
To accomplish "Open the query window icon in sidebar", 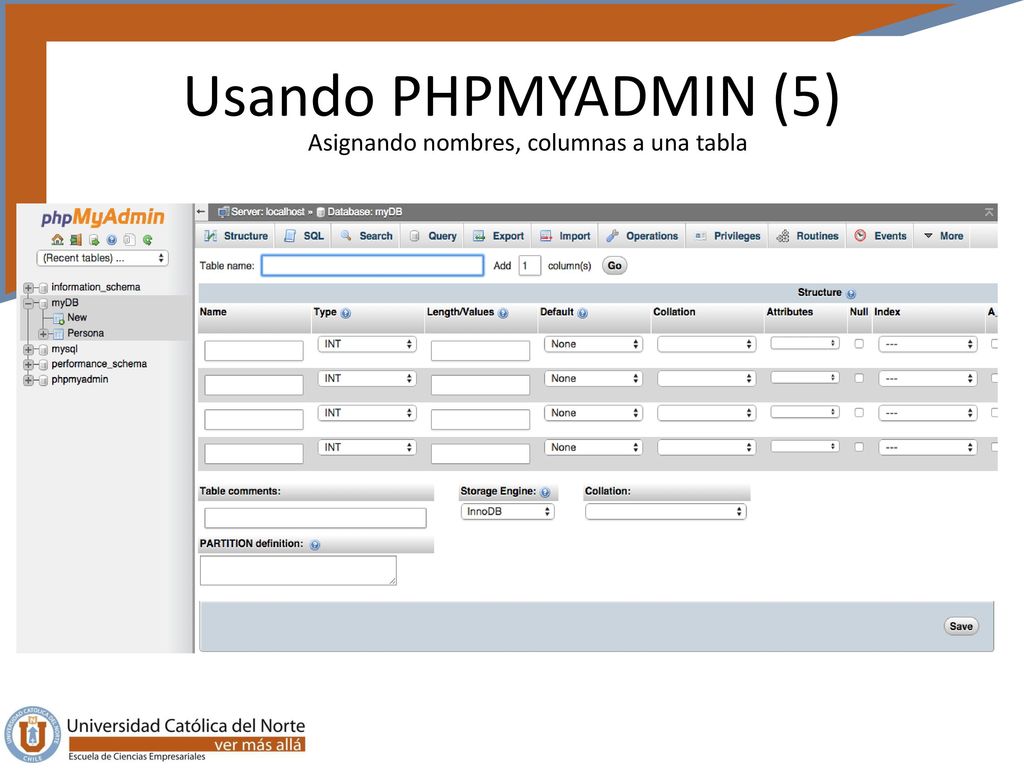I will 94,240.
